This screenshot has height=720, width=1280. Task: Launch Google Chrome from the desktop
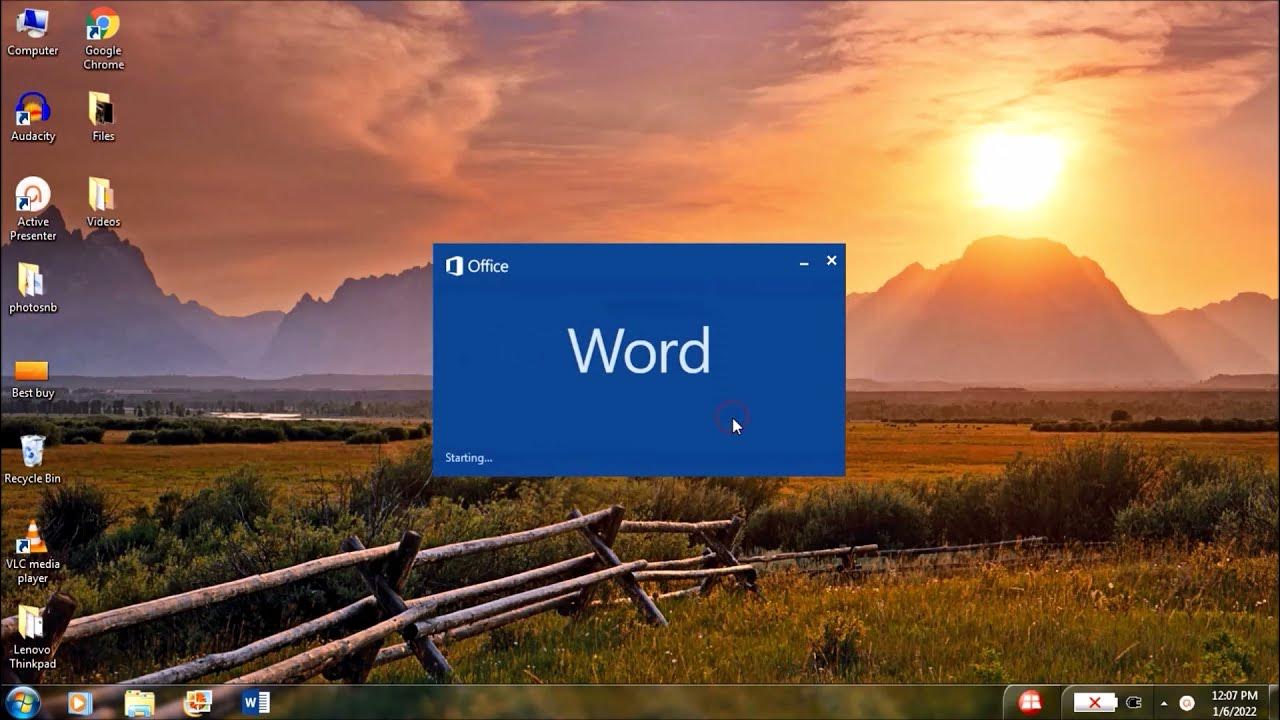tap(103, 38)
